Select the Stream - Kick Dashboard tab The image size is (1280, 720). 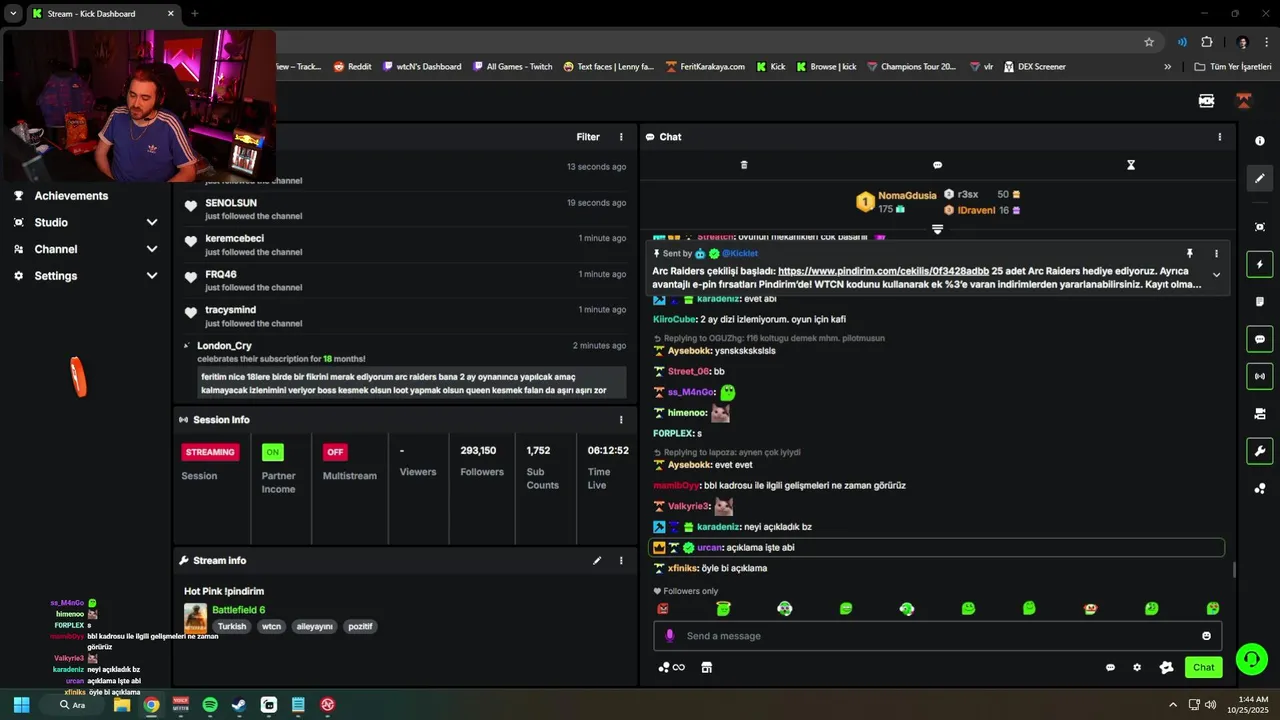pyautogui.click(x=103, y=14)
